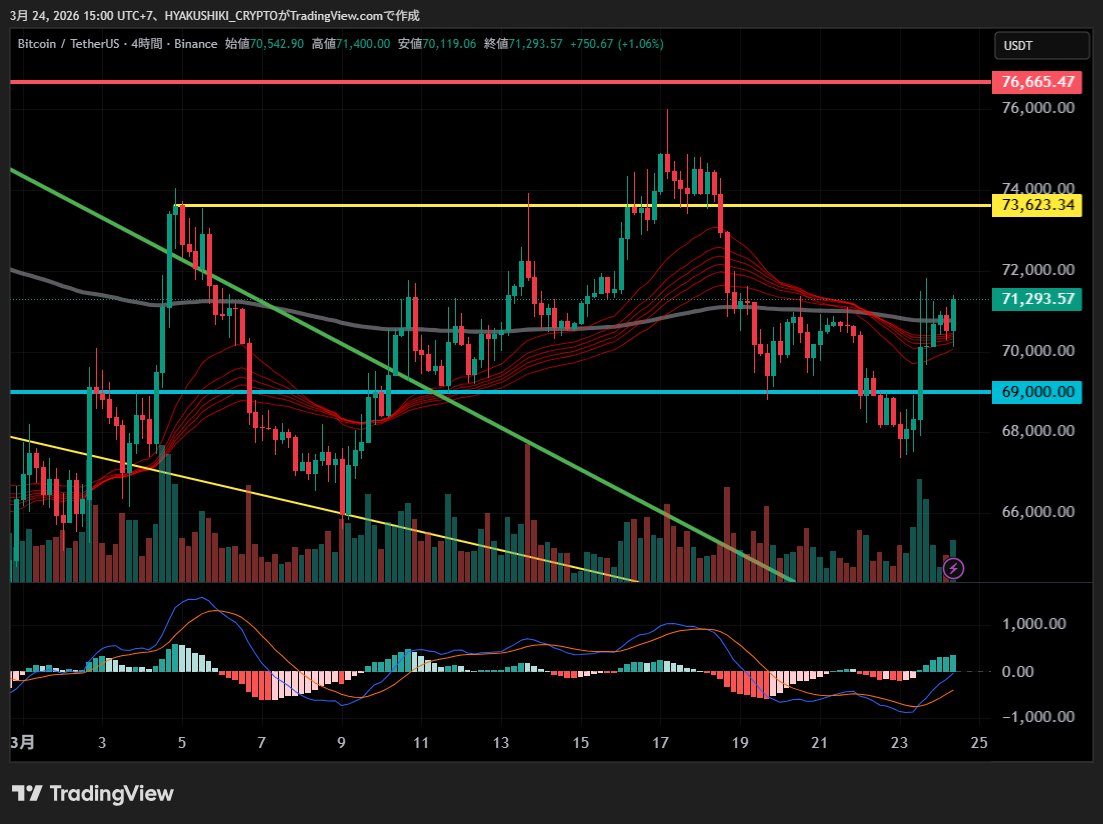Click the chart creation timestamp header text
The width and height of the screenshot is (1103, 824).
pos(215,15)
